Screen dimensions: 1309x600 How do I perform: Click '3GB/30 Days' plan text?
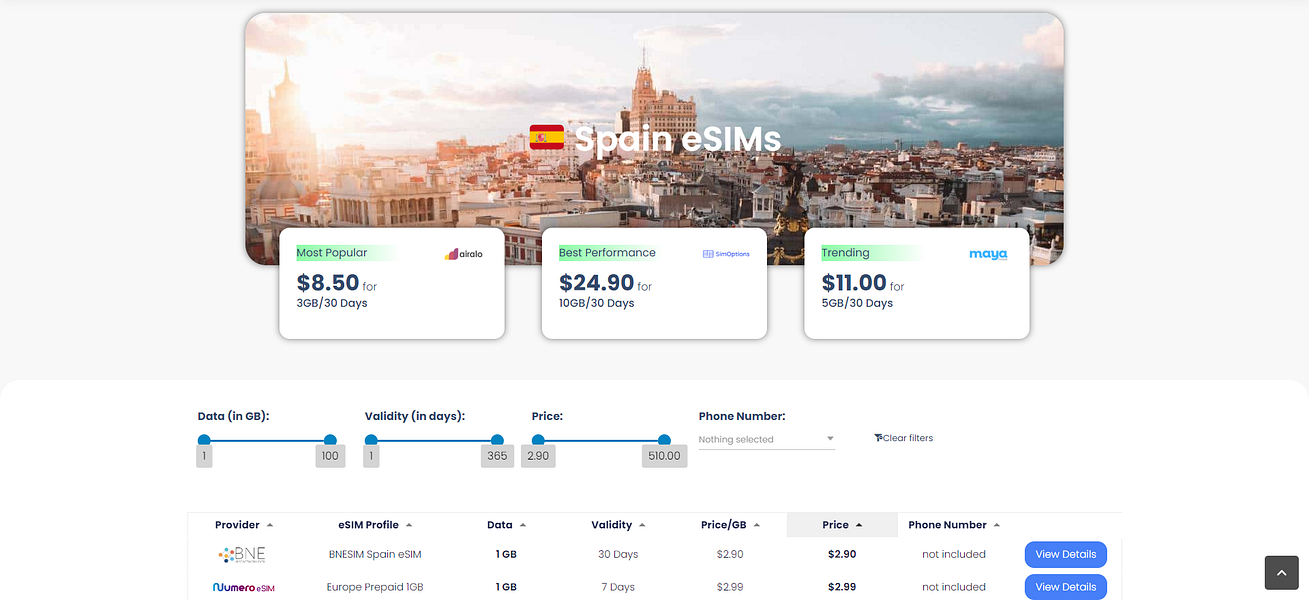tap(332, 303)
